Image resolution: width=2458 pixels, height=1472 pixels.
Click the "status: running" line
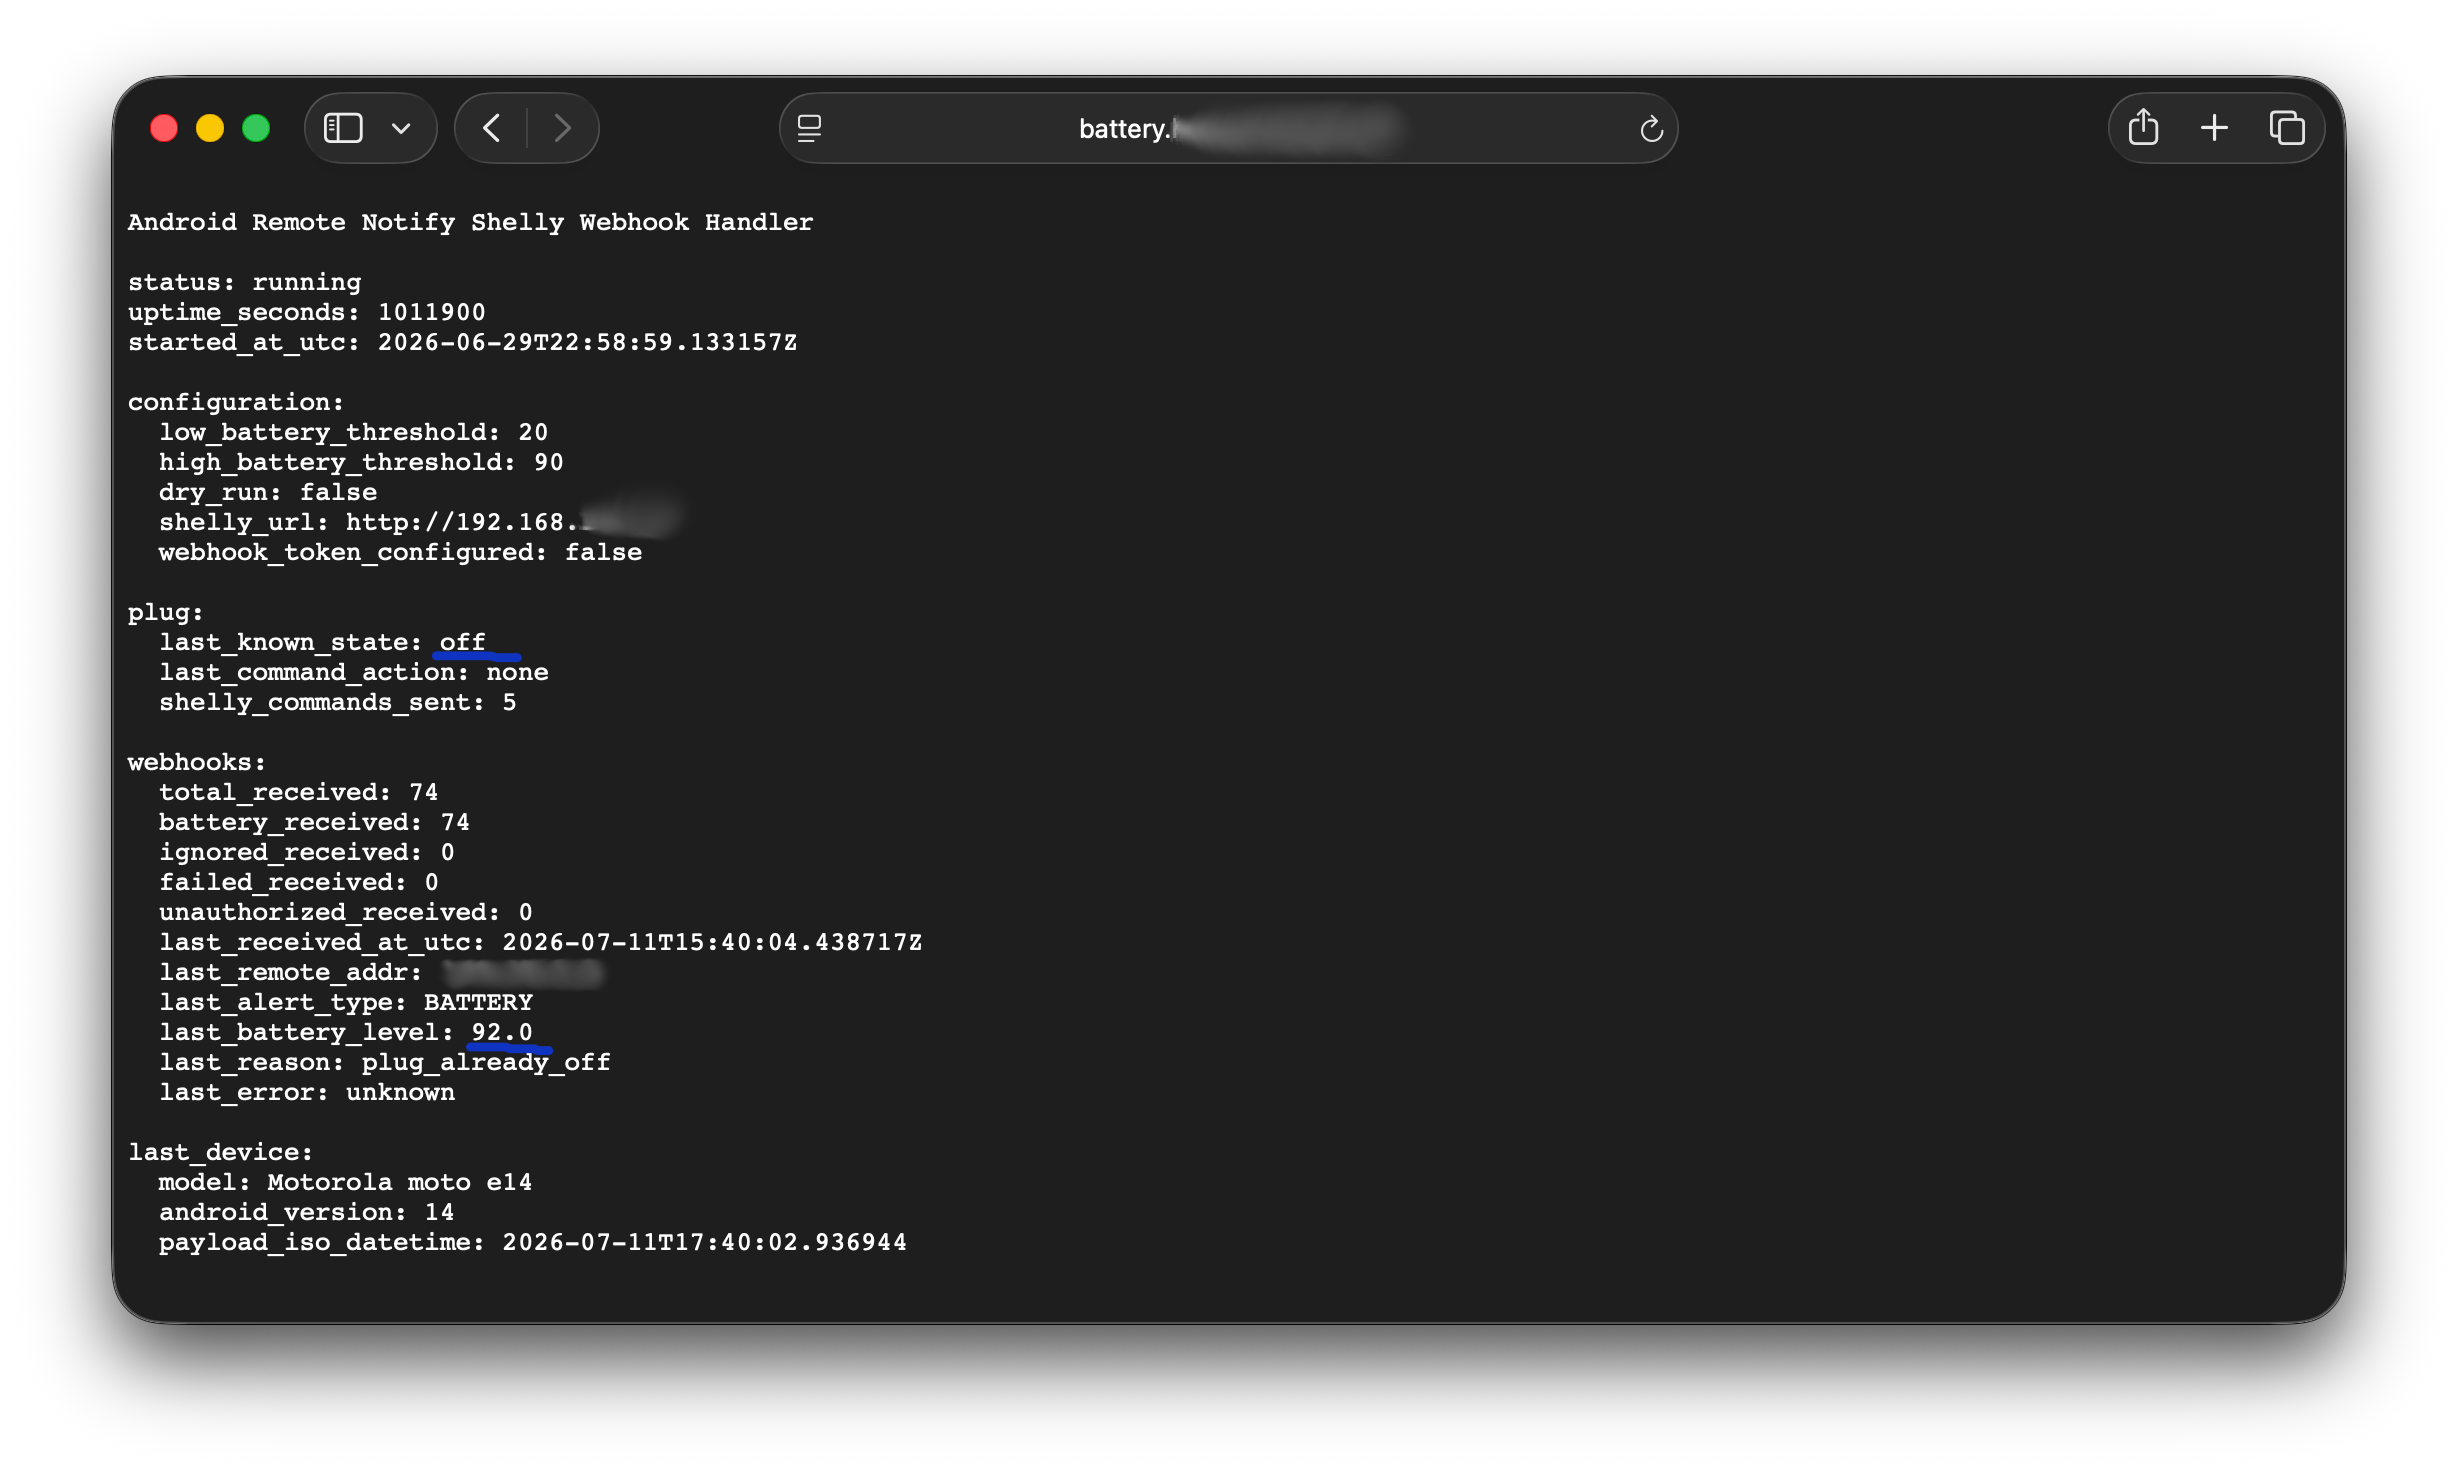point(244,282)
